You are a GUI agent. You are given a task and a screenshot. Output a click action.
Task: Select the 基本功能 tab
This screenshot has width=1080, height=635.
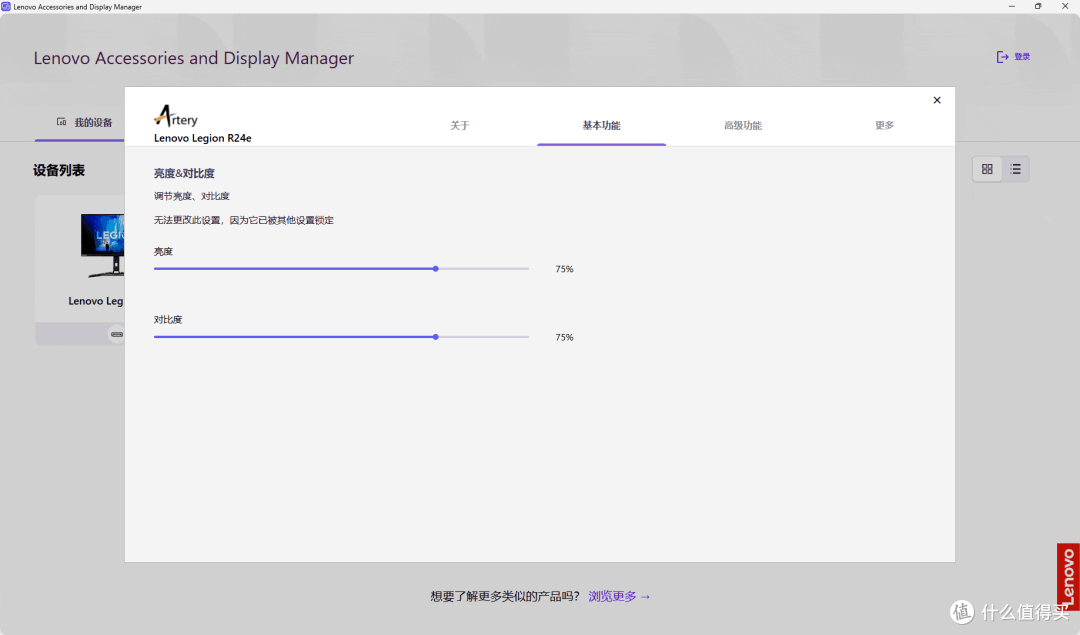coord(601,125)
